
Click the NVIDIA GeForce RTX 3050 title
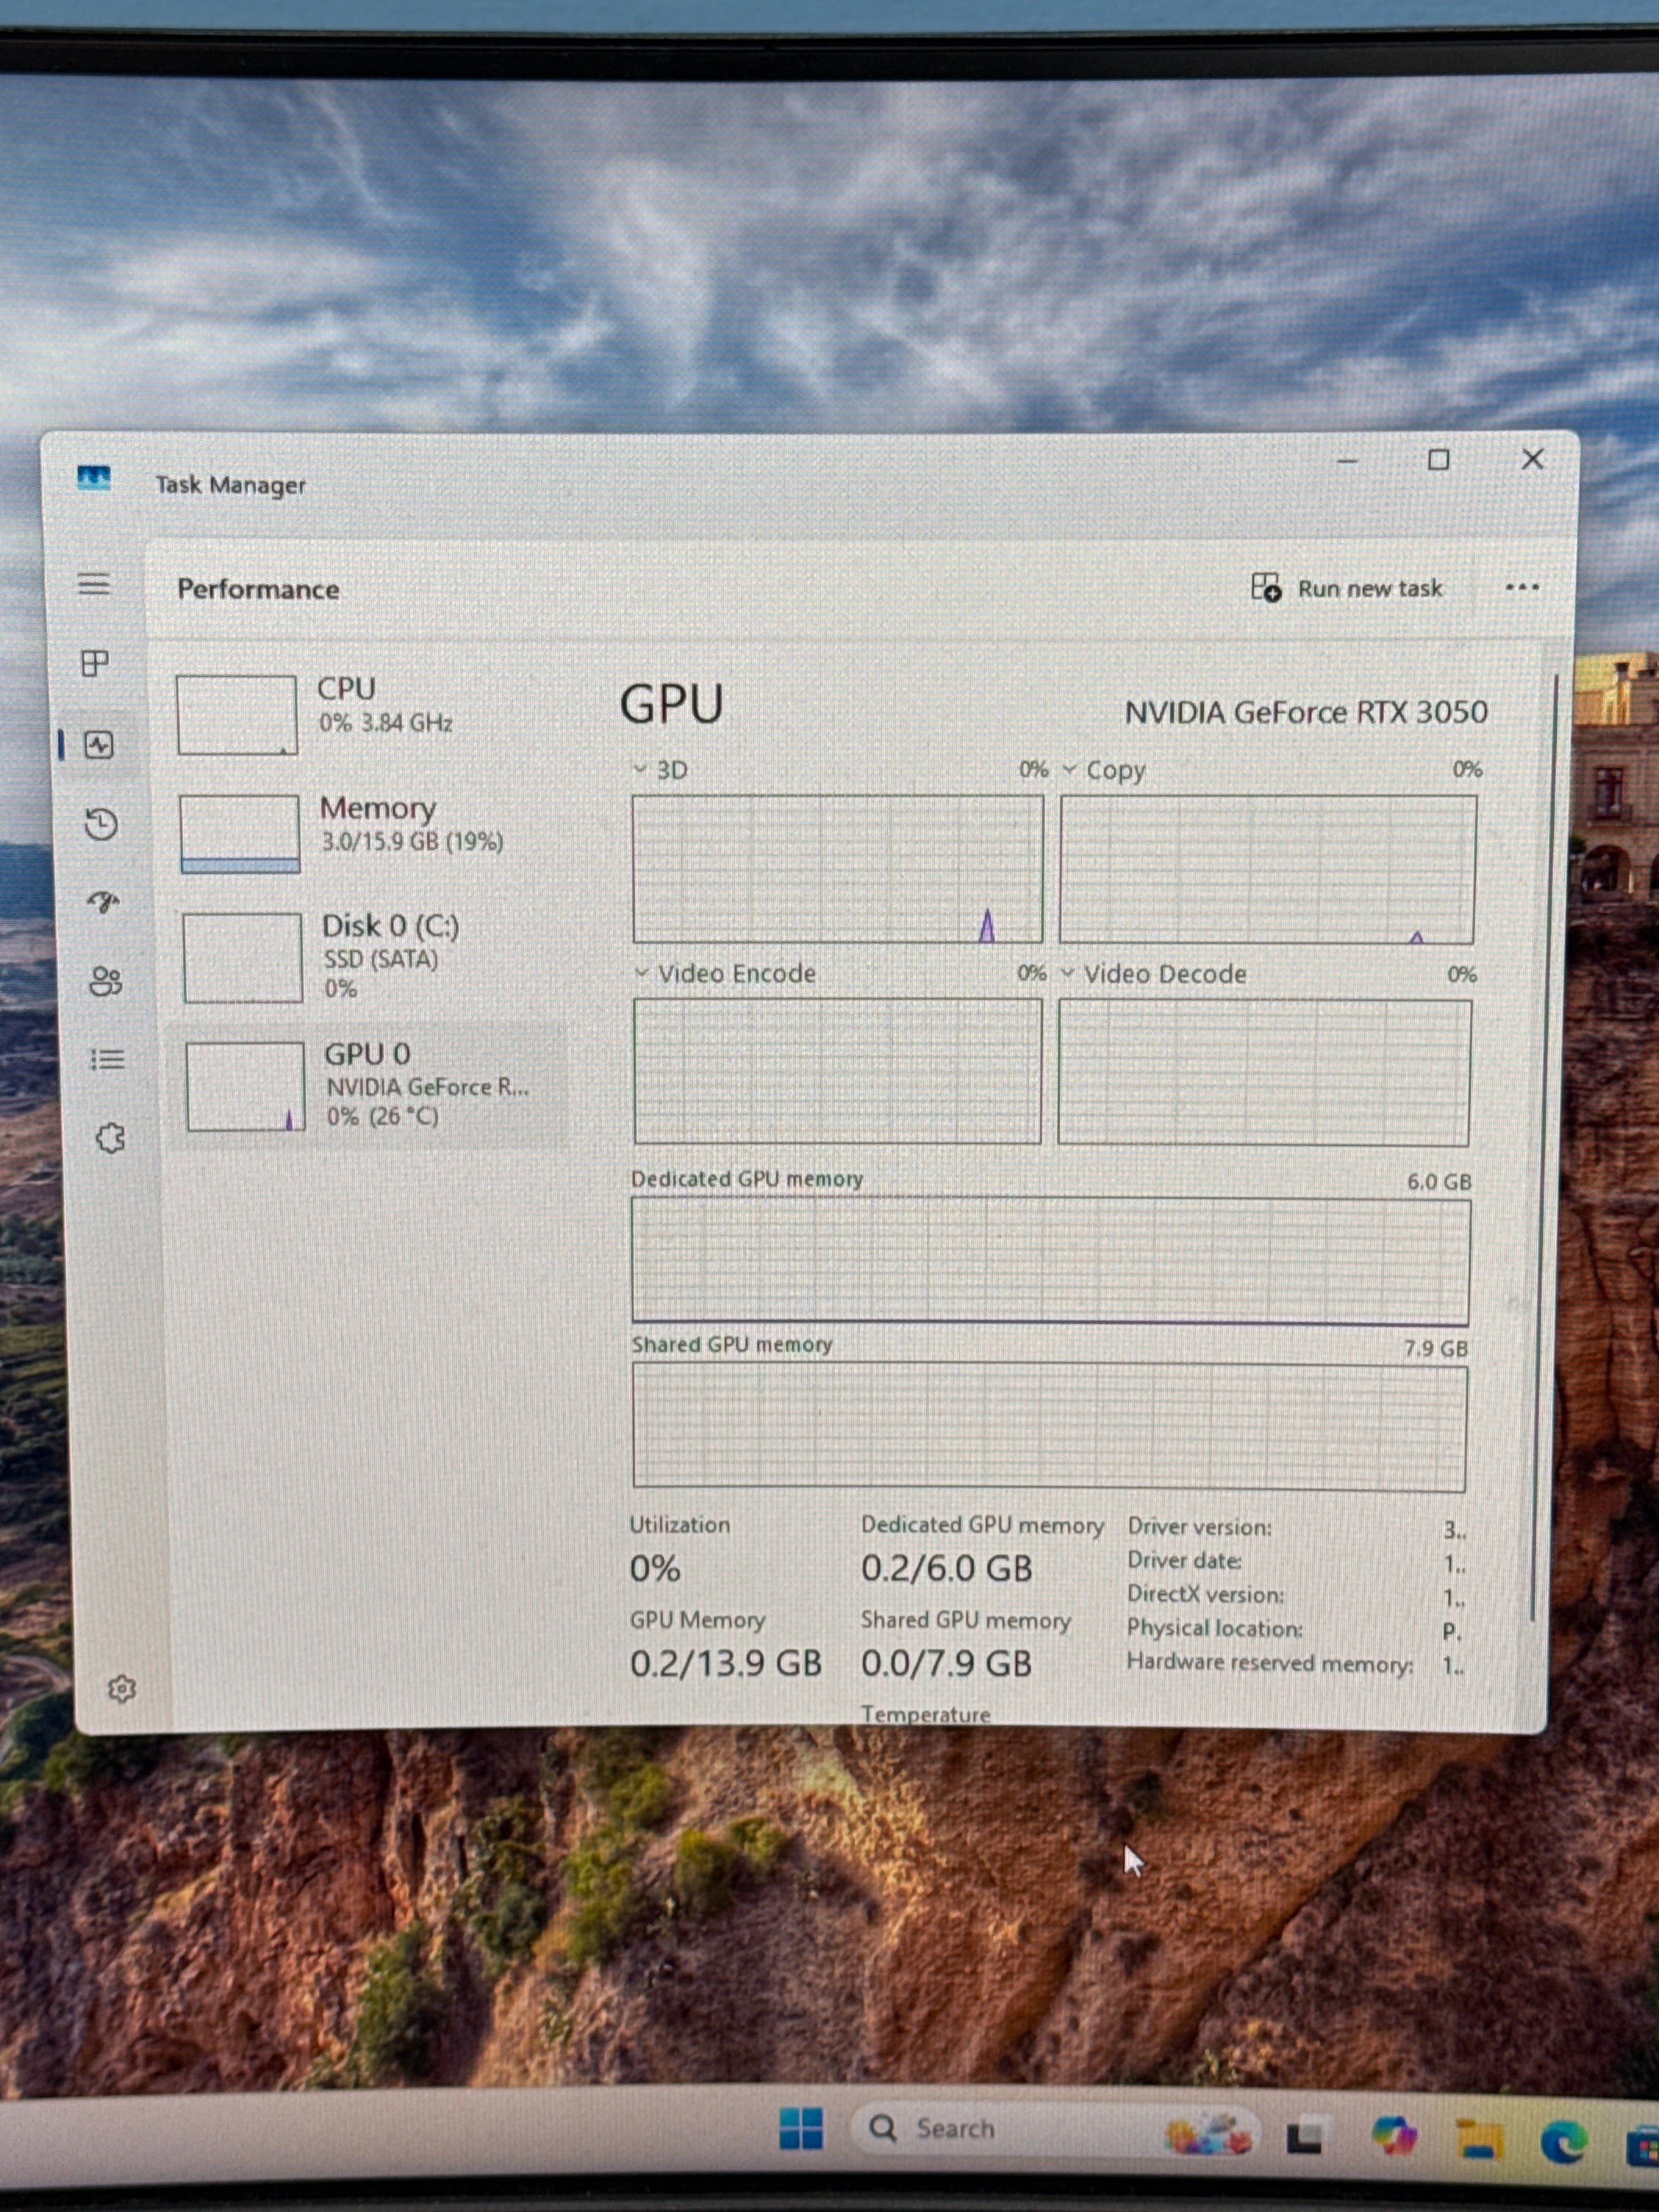[1306, 712]
